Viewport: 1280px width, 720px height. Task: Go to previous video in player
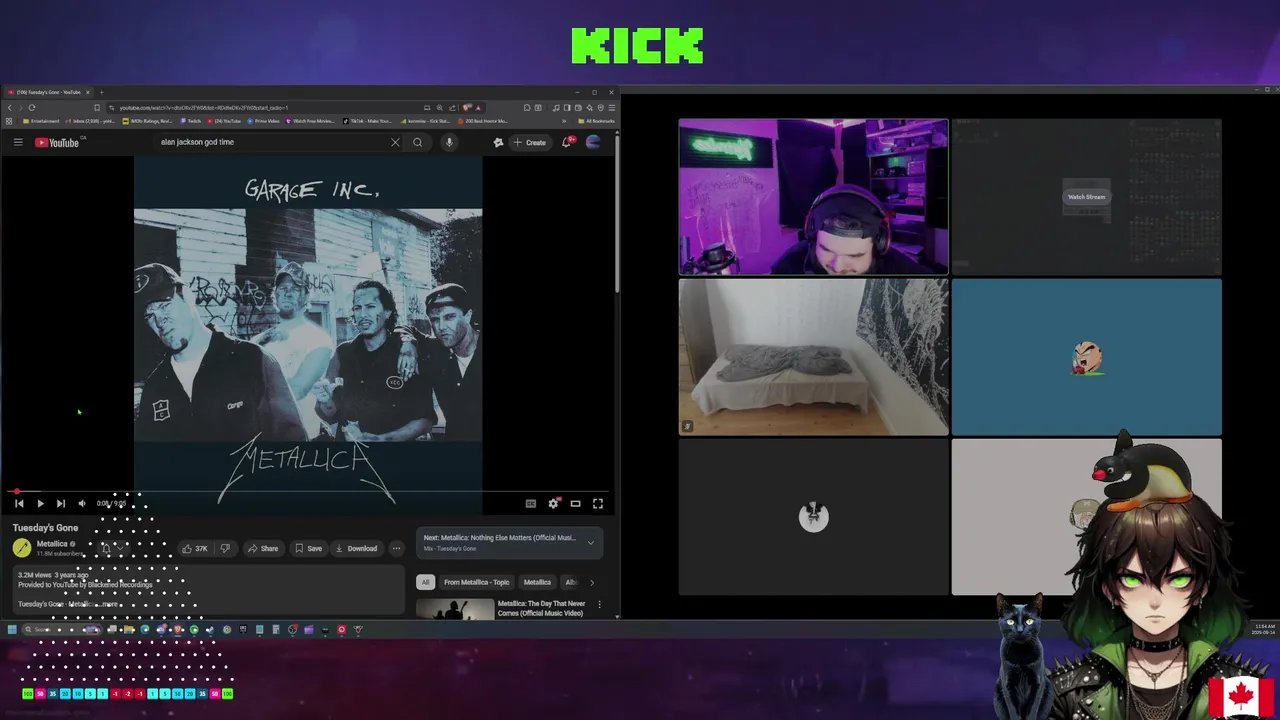[x=19, y=503]
